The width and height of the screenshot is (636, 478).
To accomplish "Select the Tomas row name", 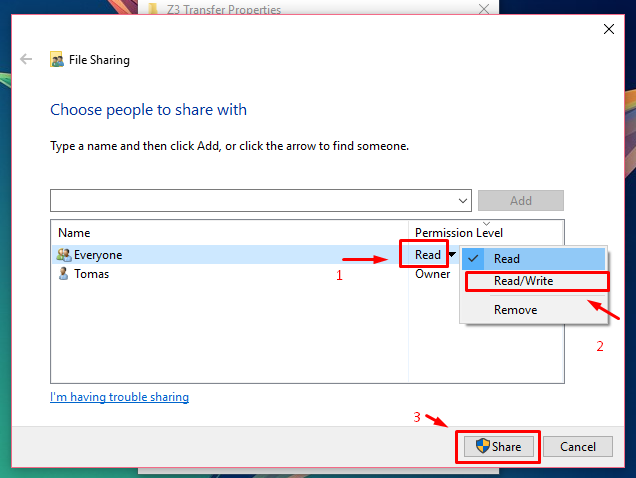I will 91,274.
